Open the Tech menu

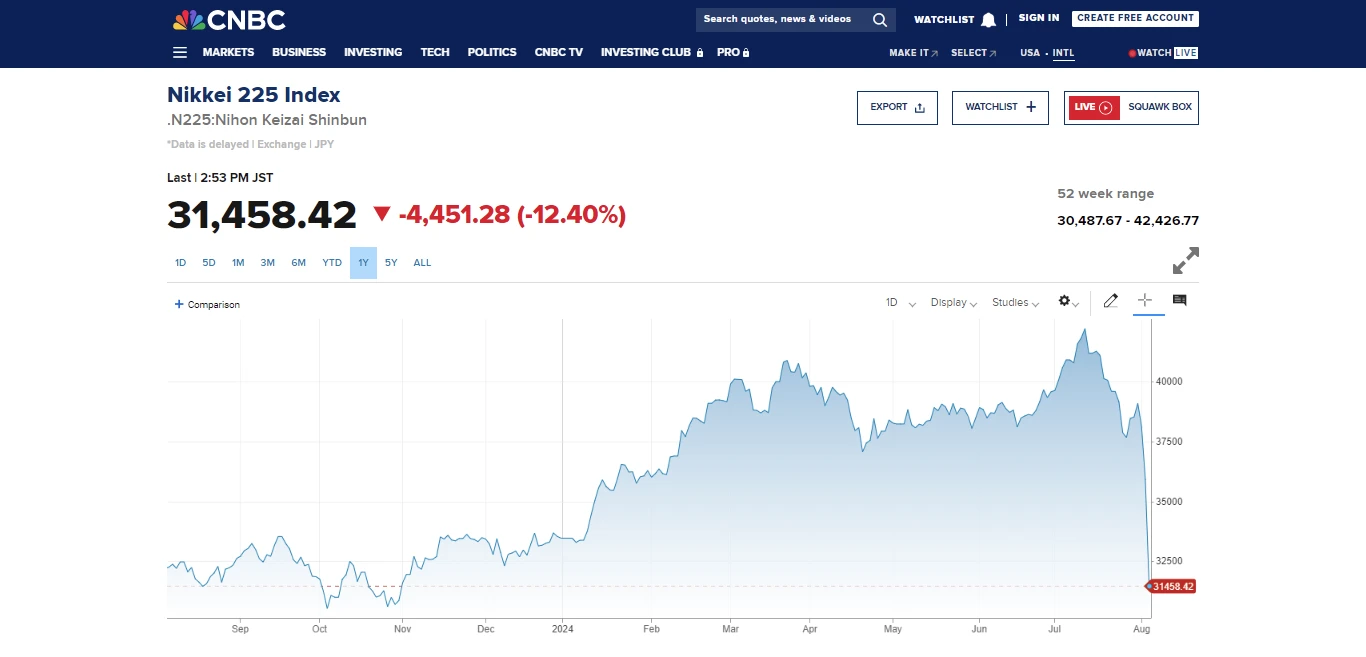pyautogui.click(x=435, y=52)
